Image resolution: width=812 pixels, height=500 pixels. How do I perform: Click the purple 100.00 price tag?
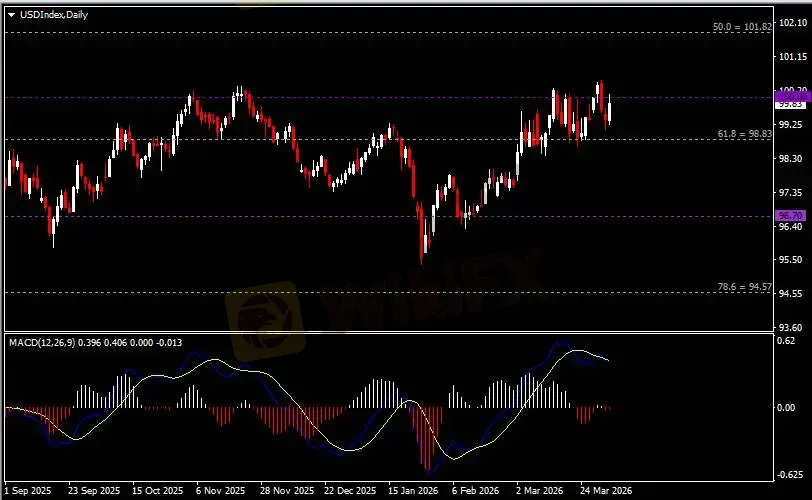pos(792,97)
